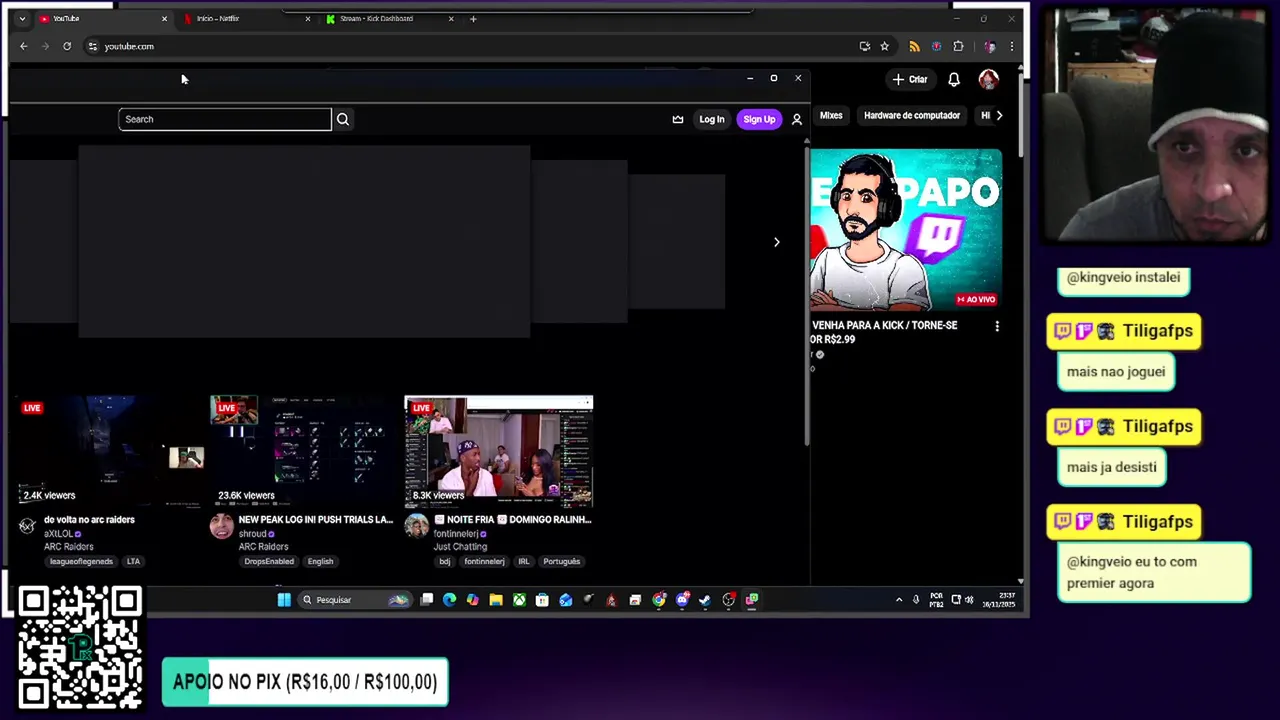The width and height of the screenshot is (1280, 720).
Task: Select Hardware de computador chip
Action: (912, 115)
